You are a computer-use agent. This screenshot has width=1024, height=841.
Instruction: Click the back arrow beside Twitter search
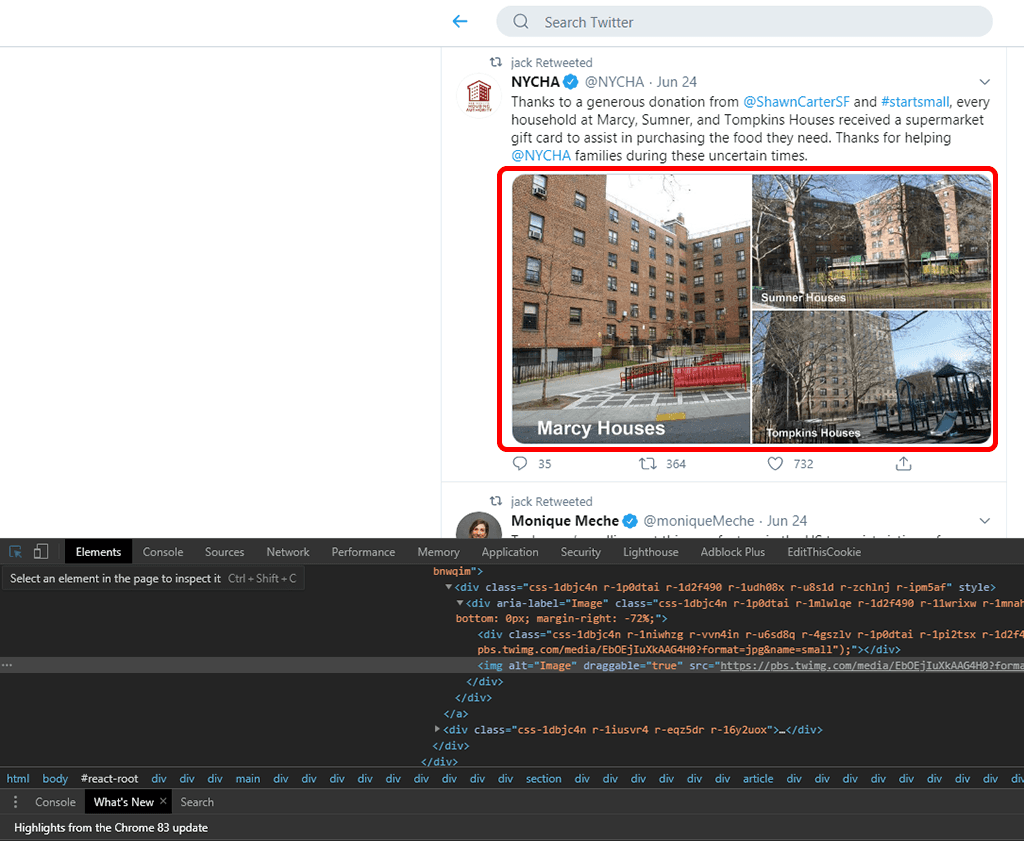[x=460, y=22]
